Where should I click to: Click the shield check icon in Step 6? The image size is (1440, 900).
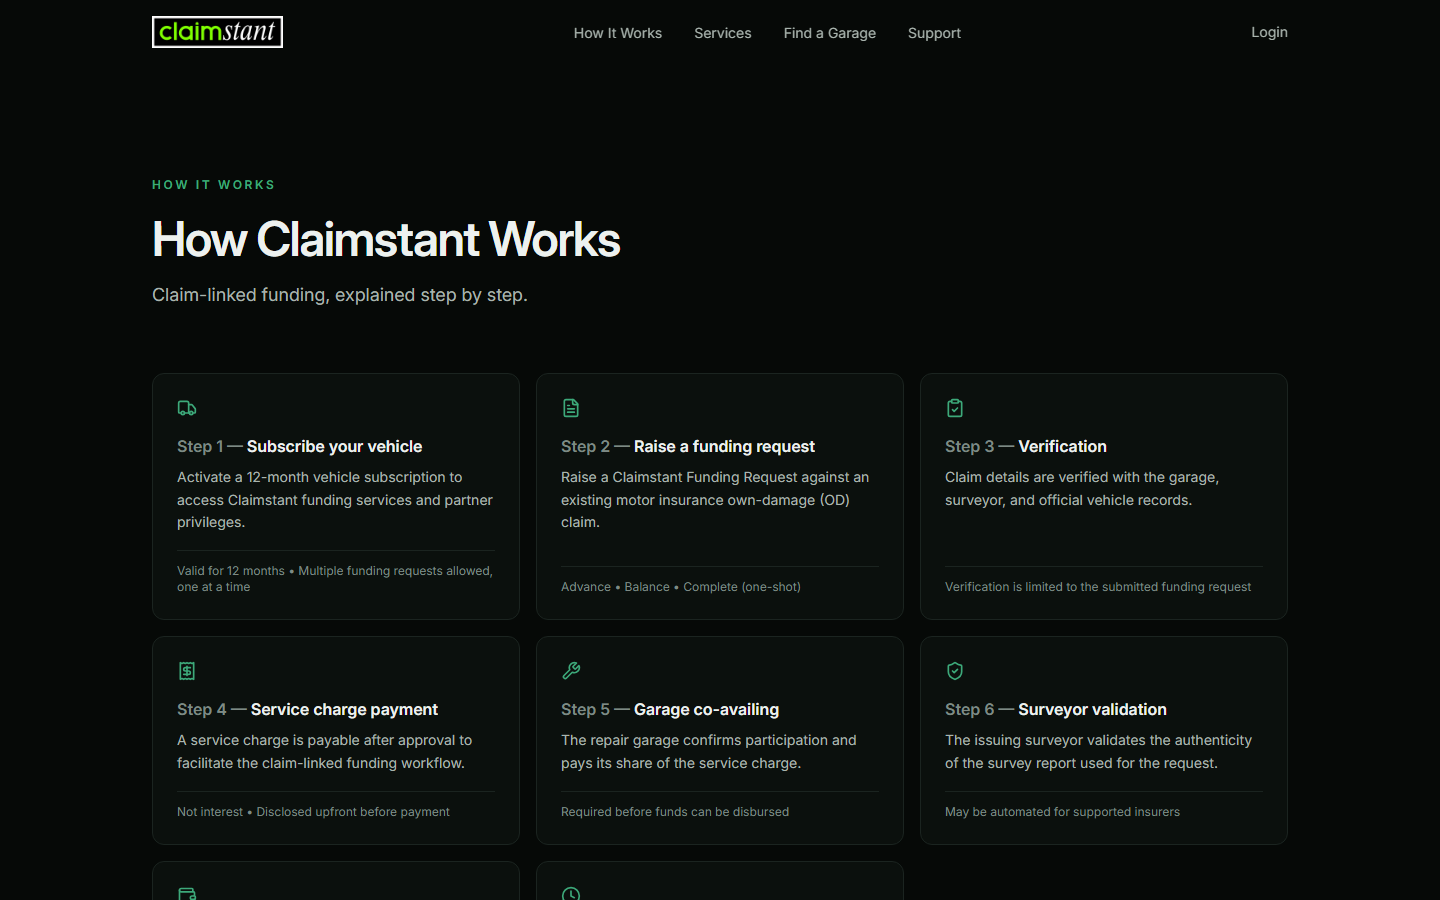tap(955, 671)
